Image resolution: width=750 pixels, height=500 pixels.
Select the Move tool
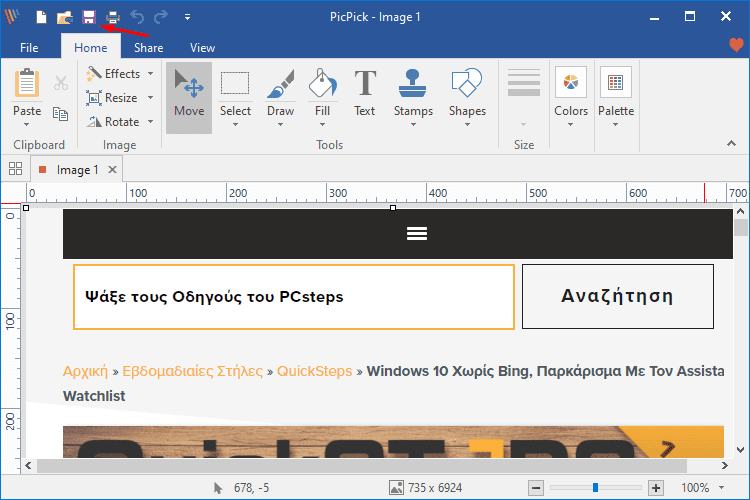coord(189,97)
